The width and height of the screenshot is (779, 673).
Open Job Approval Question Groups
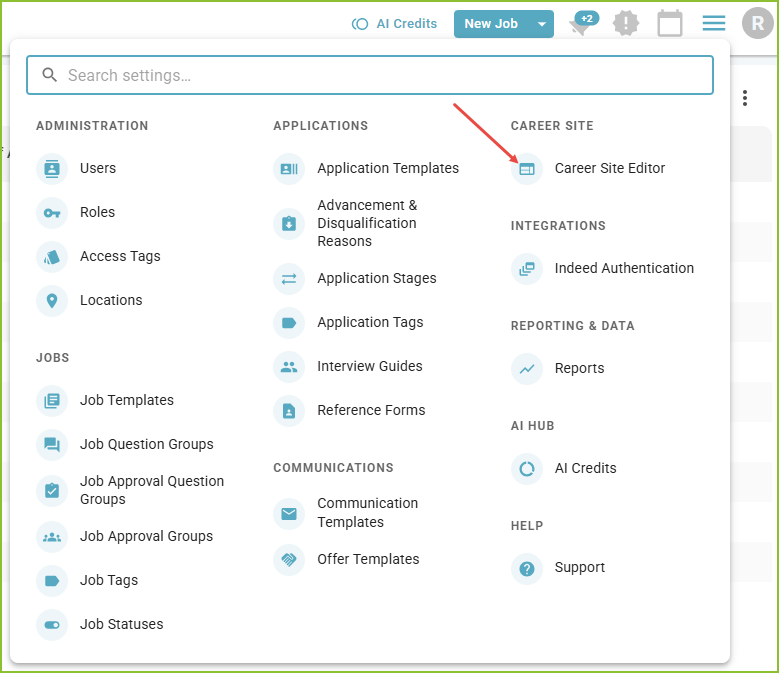coord(152,490)
